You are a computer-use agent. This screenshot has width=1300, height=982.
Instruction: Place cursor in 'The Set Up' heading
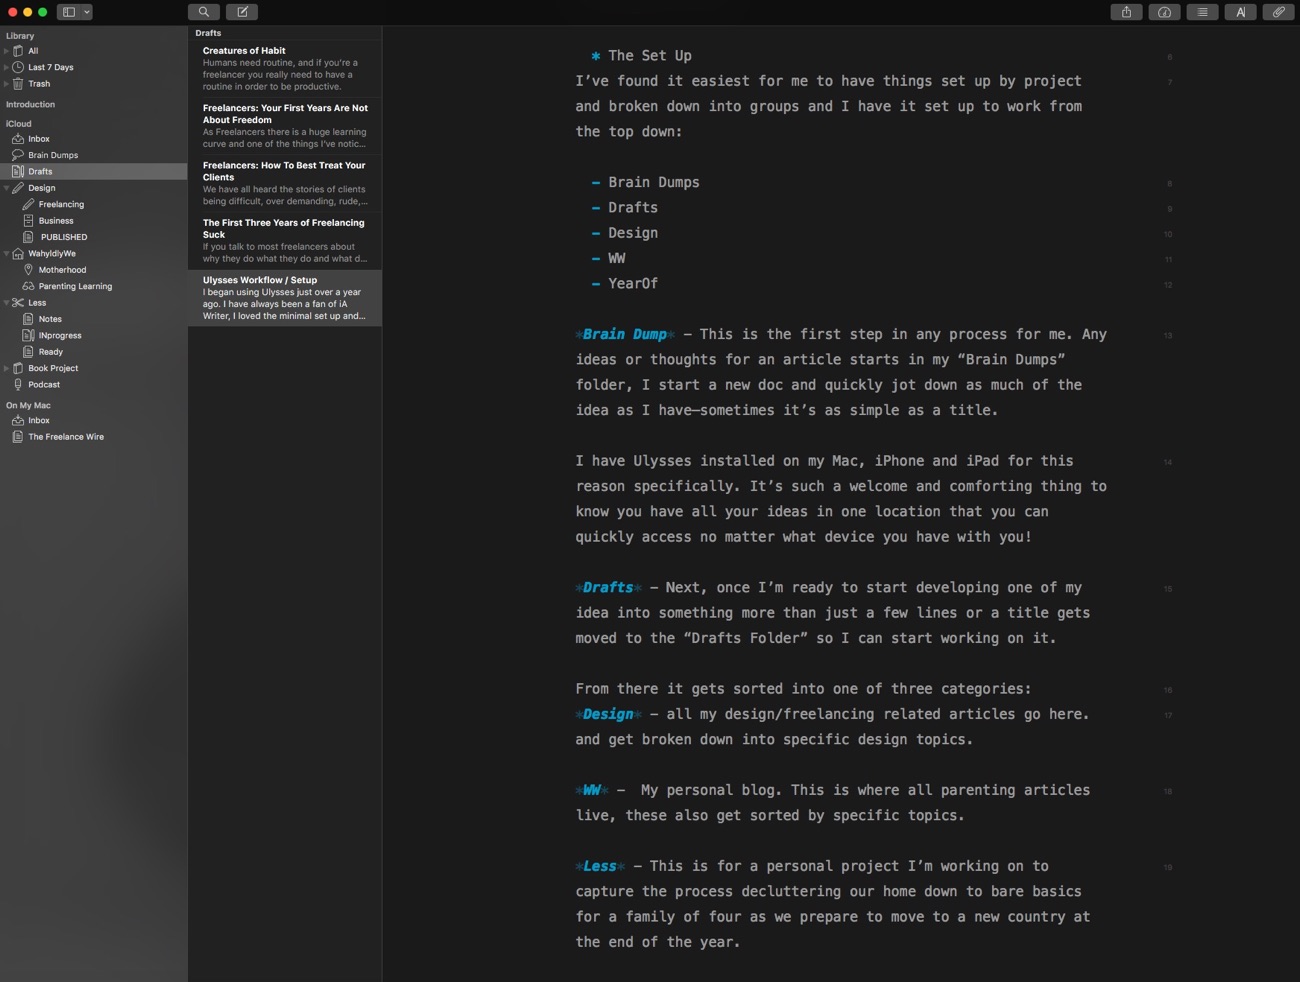(x=650, y=56)
